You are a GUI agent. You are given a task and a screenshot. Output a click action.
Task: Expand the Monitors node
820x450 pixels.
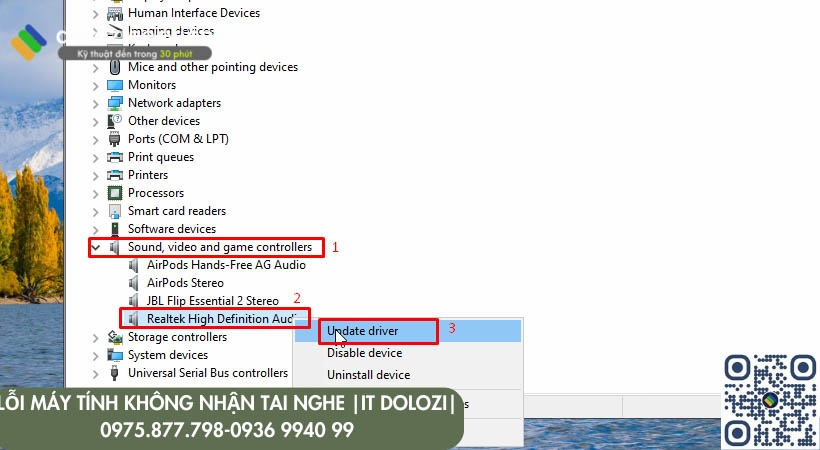click(x=95, y=85)
